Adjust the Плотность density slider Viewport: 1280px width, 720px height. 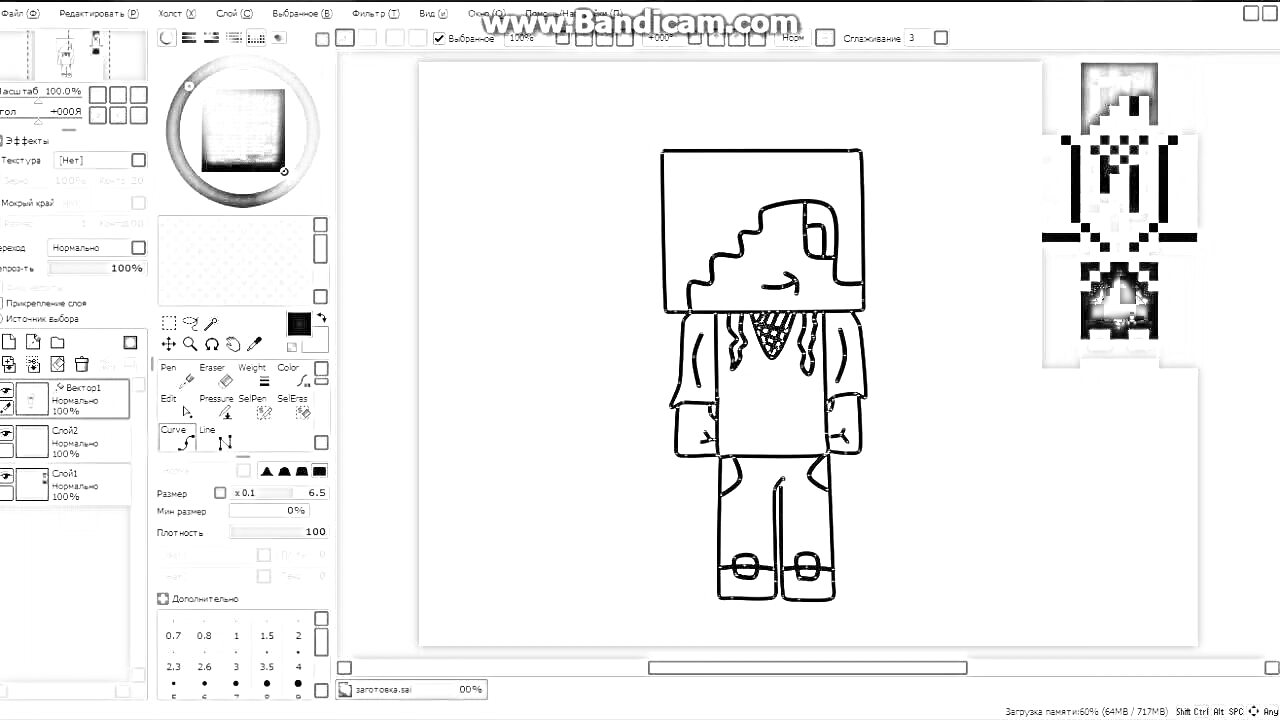[x=279, y=532]
